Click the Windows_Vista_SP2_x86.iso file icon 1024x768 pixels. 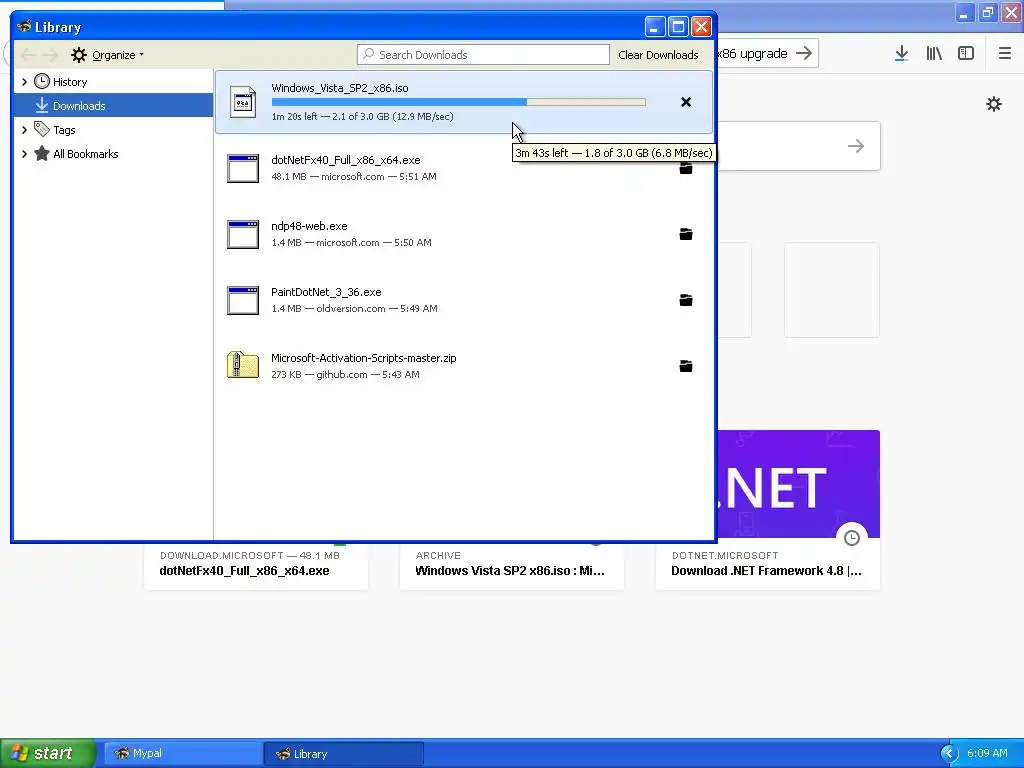243,103
